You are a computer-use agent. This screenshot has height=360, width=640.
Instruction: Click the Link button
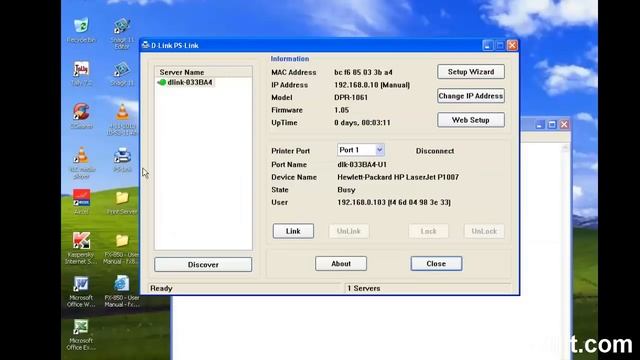point(293,231)
